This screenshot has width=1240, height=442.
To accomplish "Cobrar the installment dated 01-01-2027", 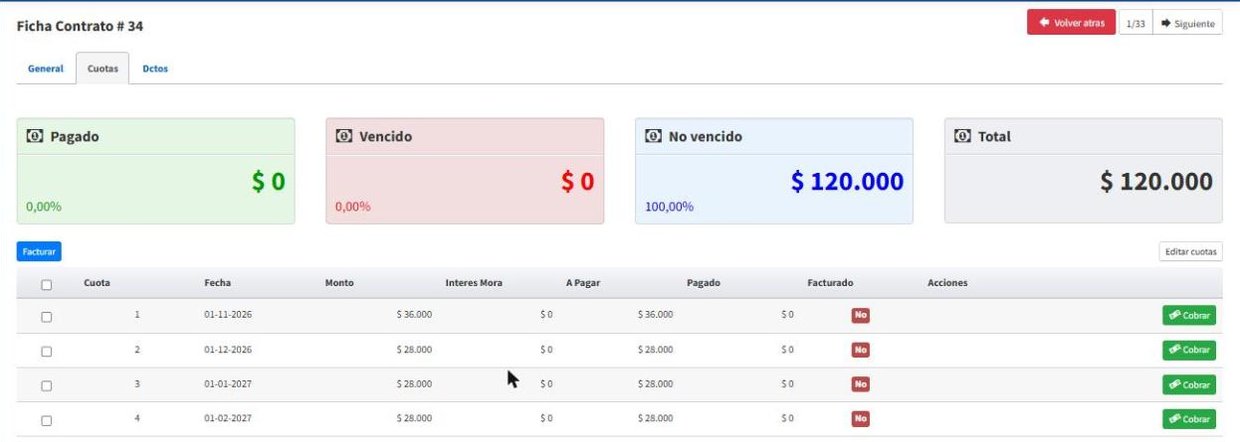I will click(x=1189, y=384).
